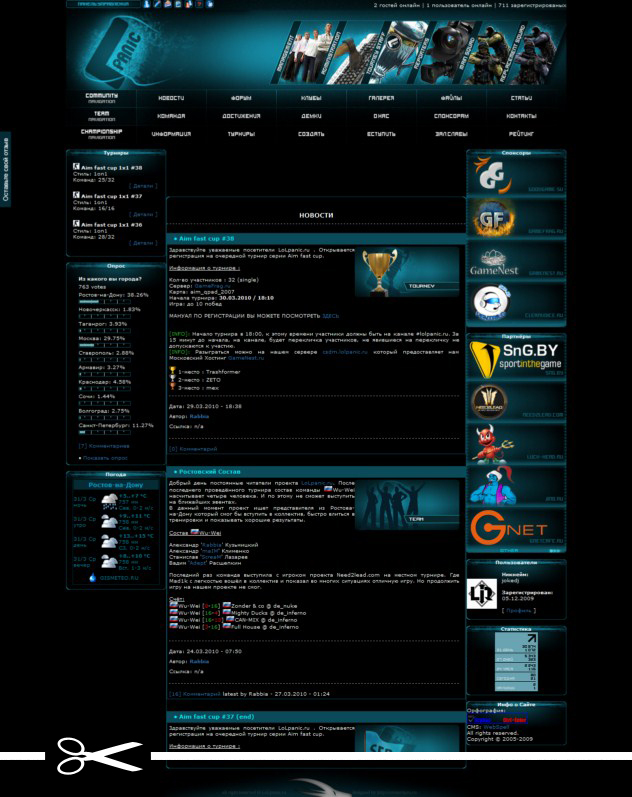Open Детали link for Aim fast cup 1x1 #36

[143, 243]
